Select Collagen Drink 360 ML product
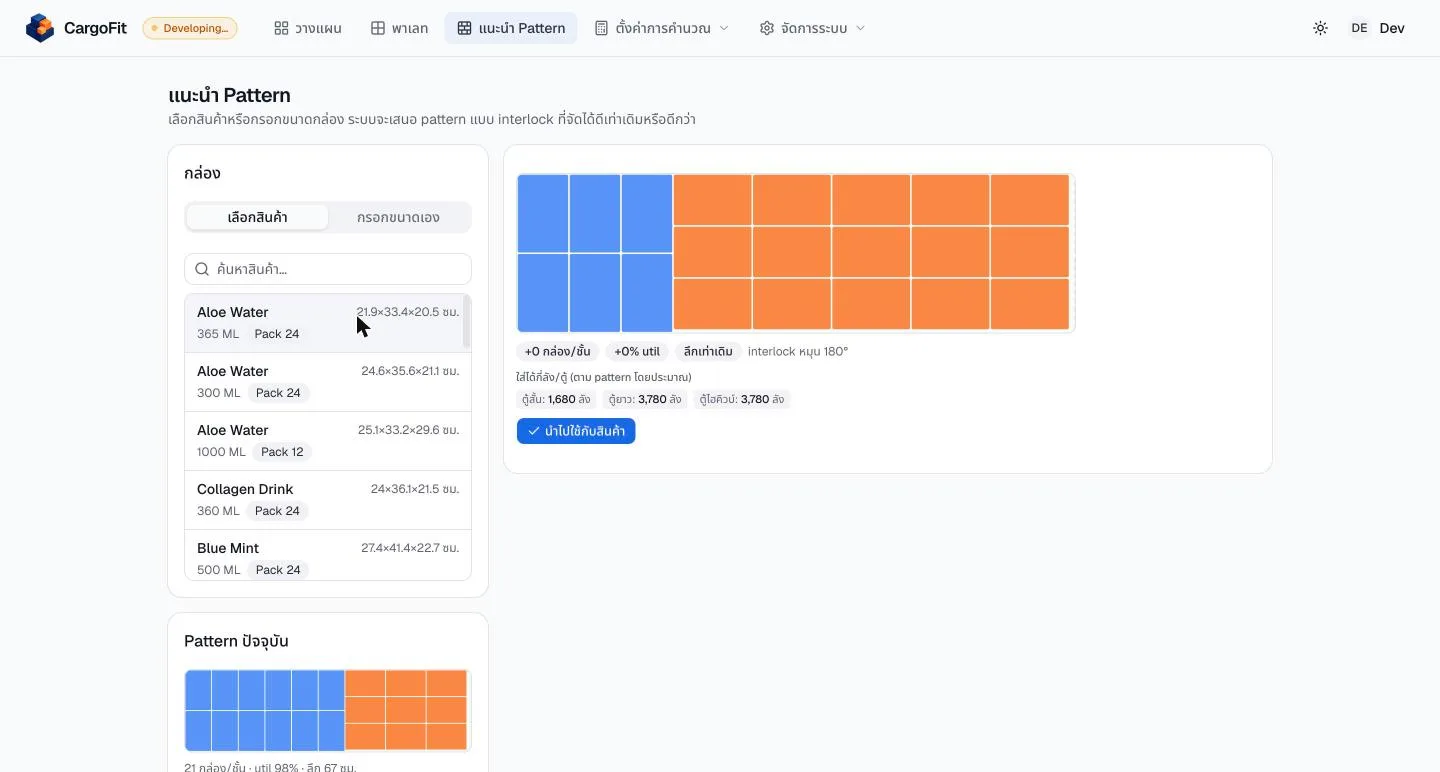The height and width of the screenshot is (772, 1440). pos(328,500)
